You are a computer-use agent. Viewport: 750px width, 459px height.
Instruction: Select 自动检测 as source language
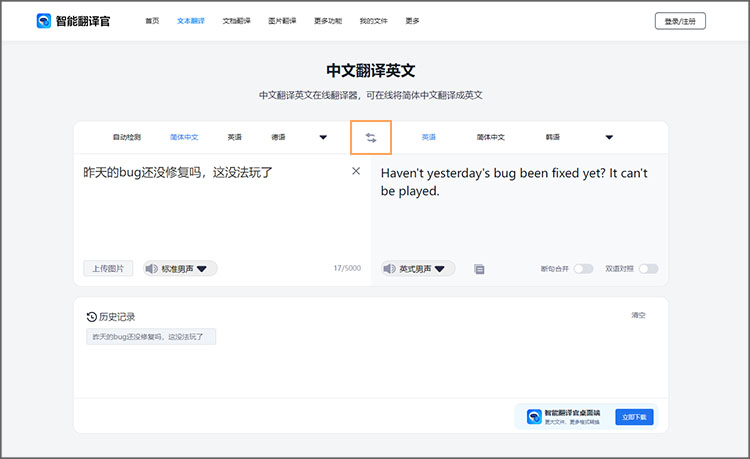tap(127, 137)
